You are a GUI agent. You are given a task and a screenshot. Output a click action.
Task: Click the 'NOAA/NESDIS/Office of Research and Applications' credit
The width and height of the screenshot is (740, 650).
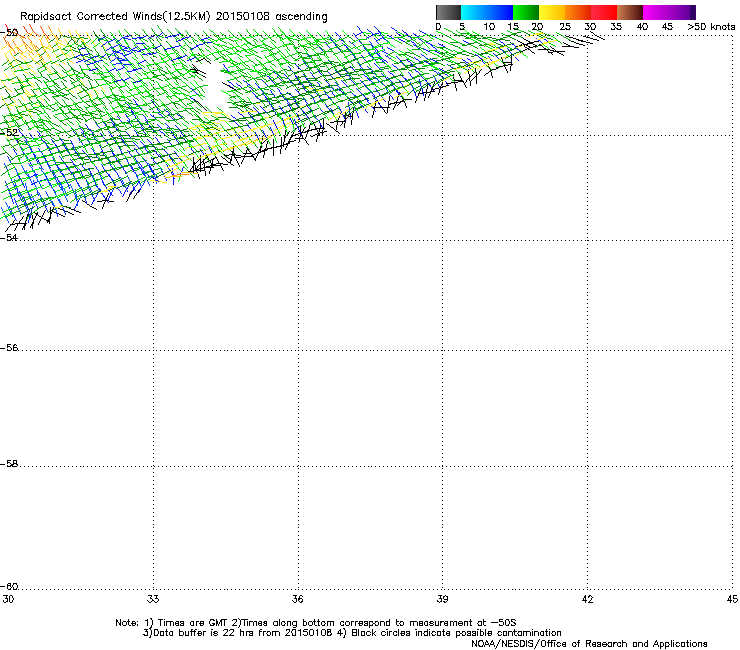(589, 644)
